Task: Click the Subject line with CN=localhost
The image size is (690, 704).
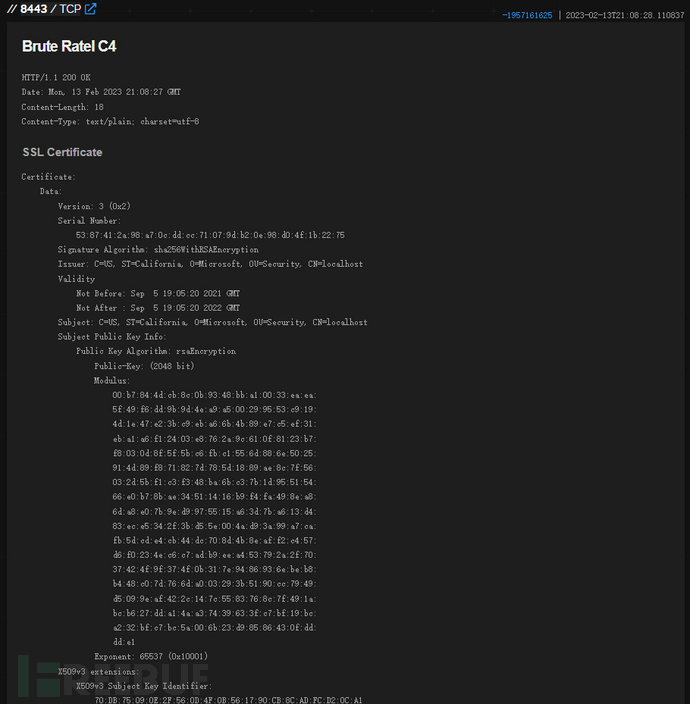Action: [212, 322]
